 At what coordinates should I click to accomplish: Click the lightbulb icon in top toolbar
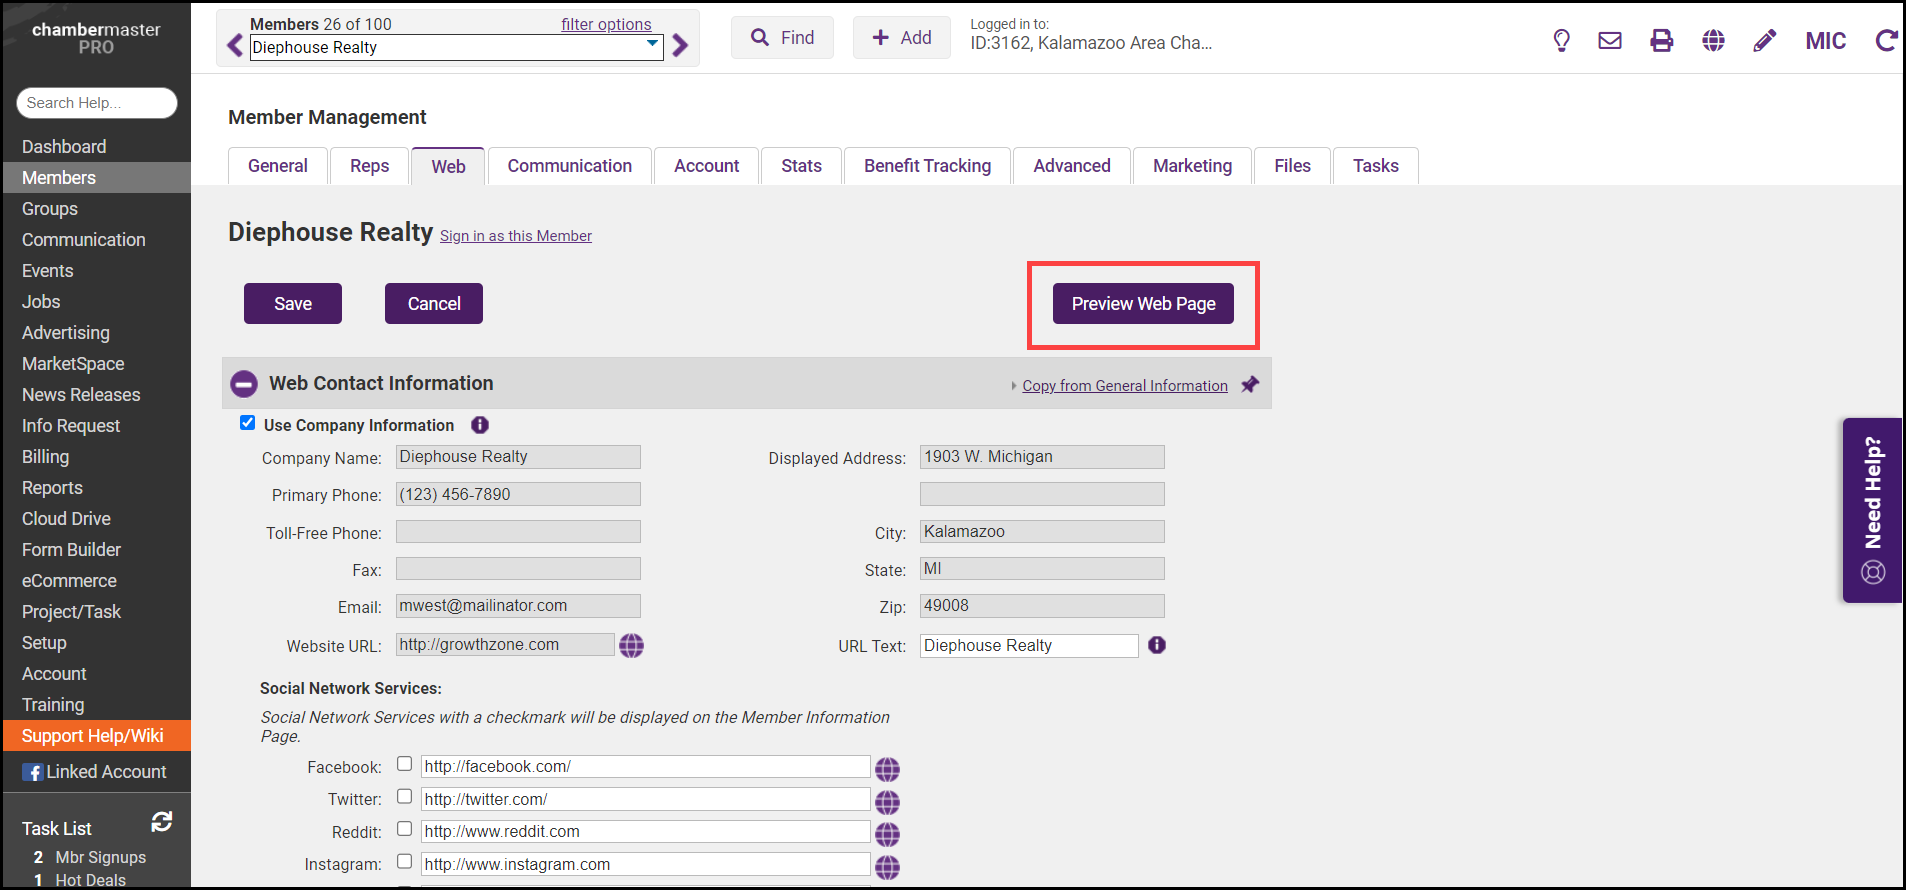[x=1561, y=41]
